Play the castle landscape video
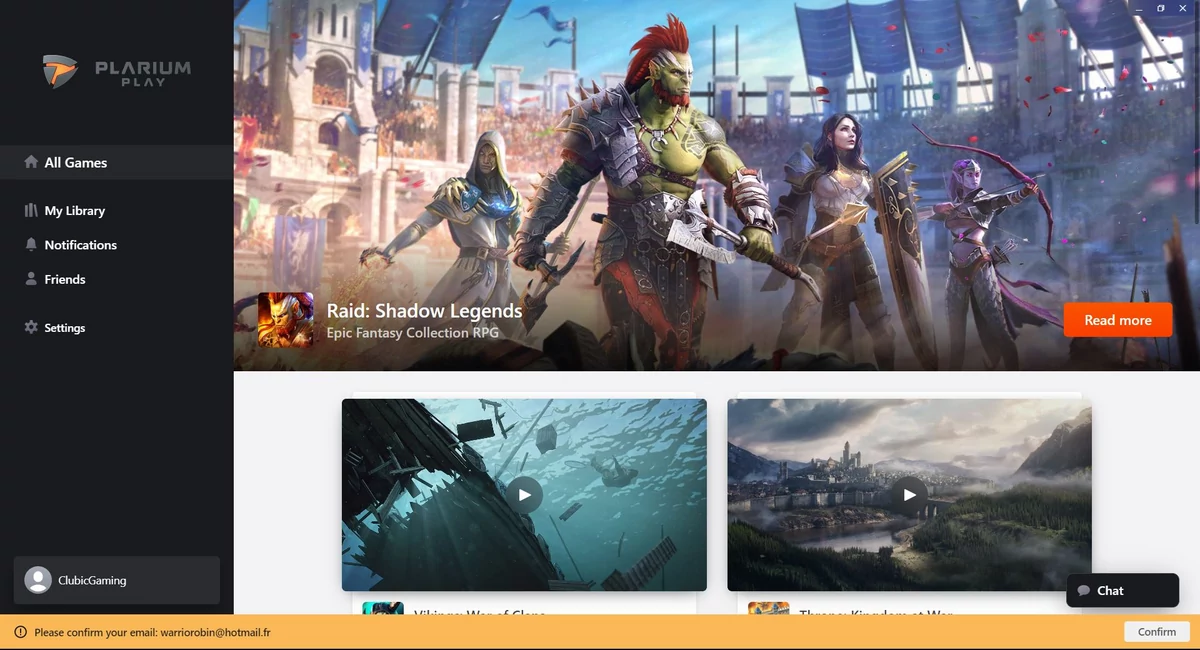Screen dimensions: 1200x650 coord(909,495)
